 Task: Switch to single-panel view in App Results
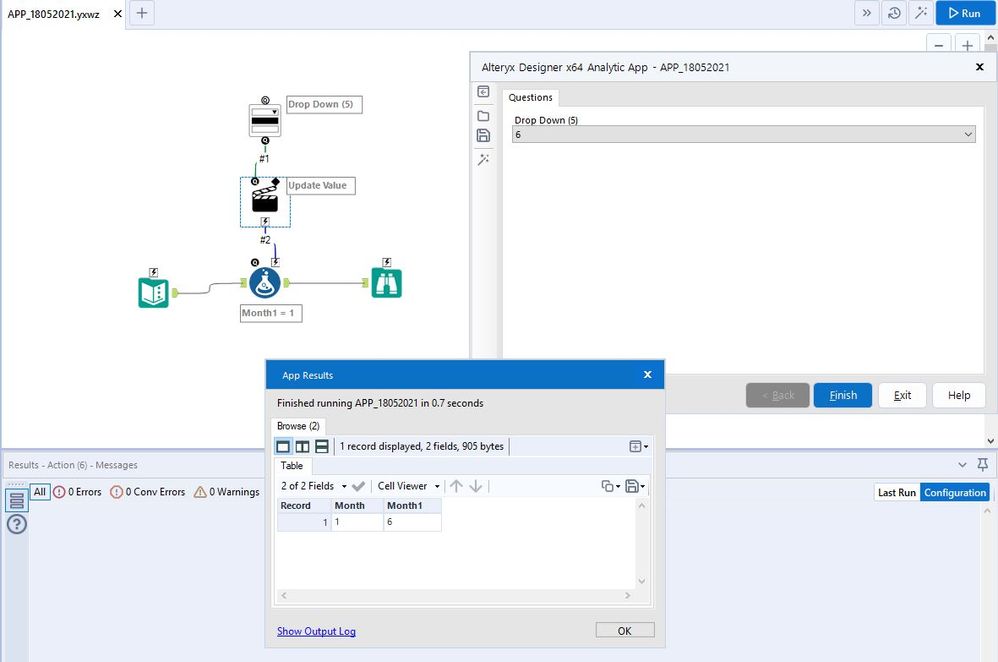(x=283, y=447)
